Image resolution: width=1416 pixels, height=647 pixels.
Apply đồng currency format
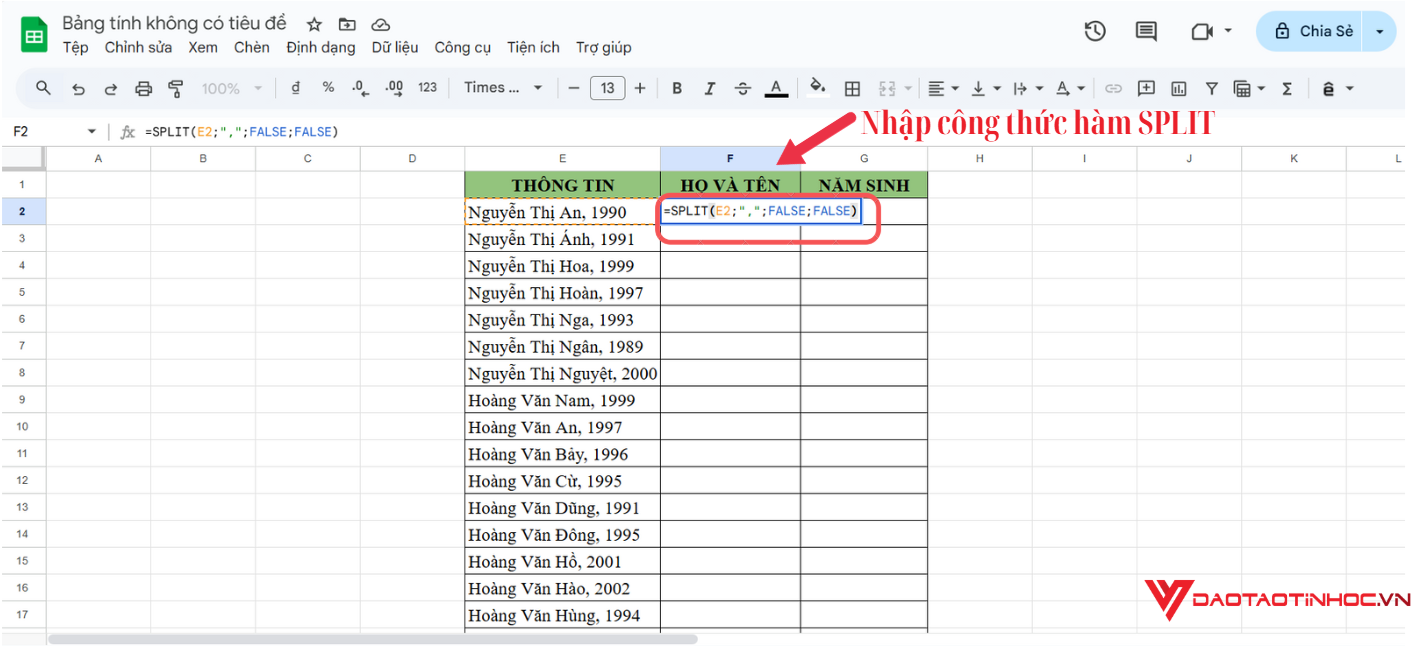[295, 88]
